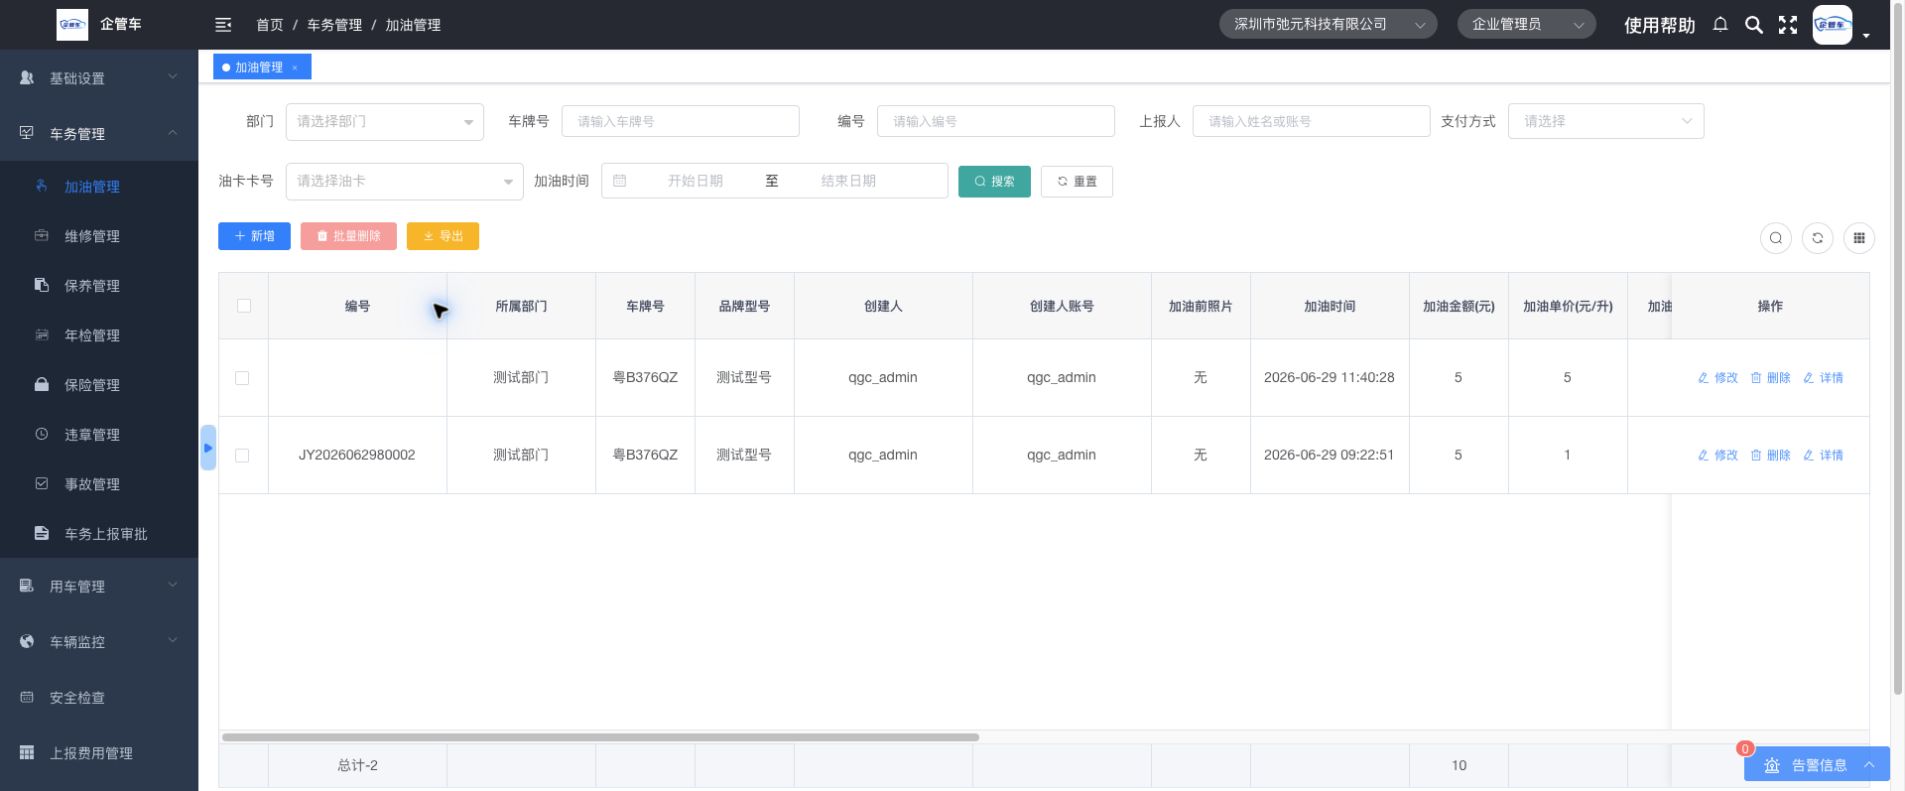Open 使用帮助 link
Screen dimensions: 1905x791
1660,25
